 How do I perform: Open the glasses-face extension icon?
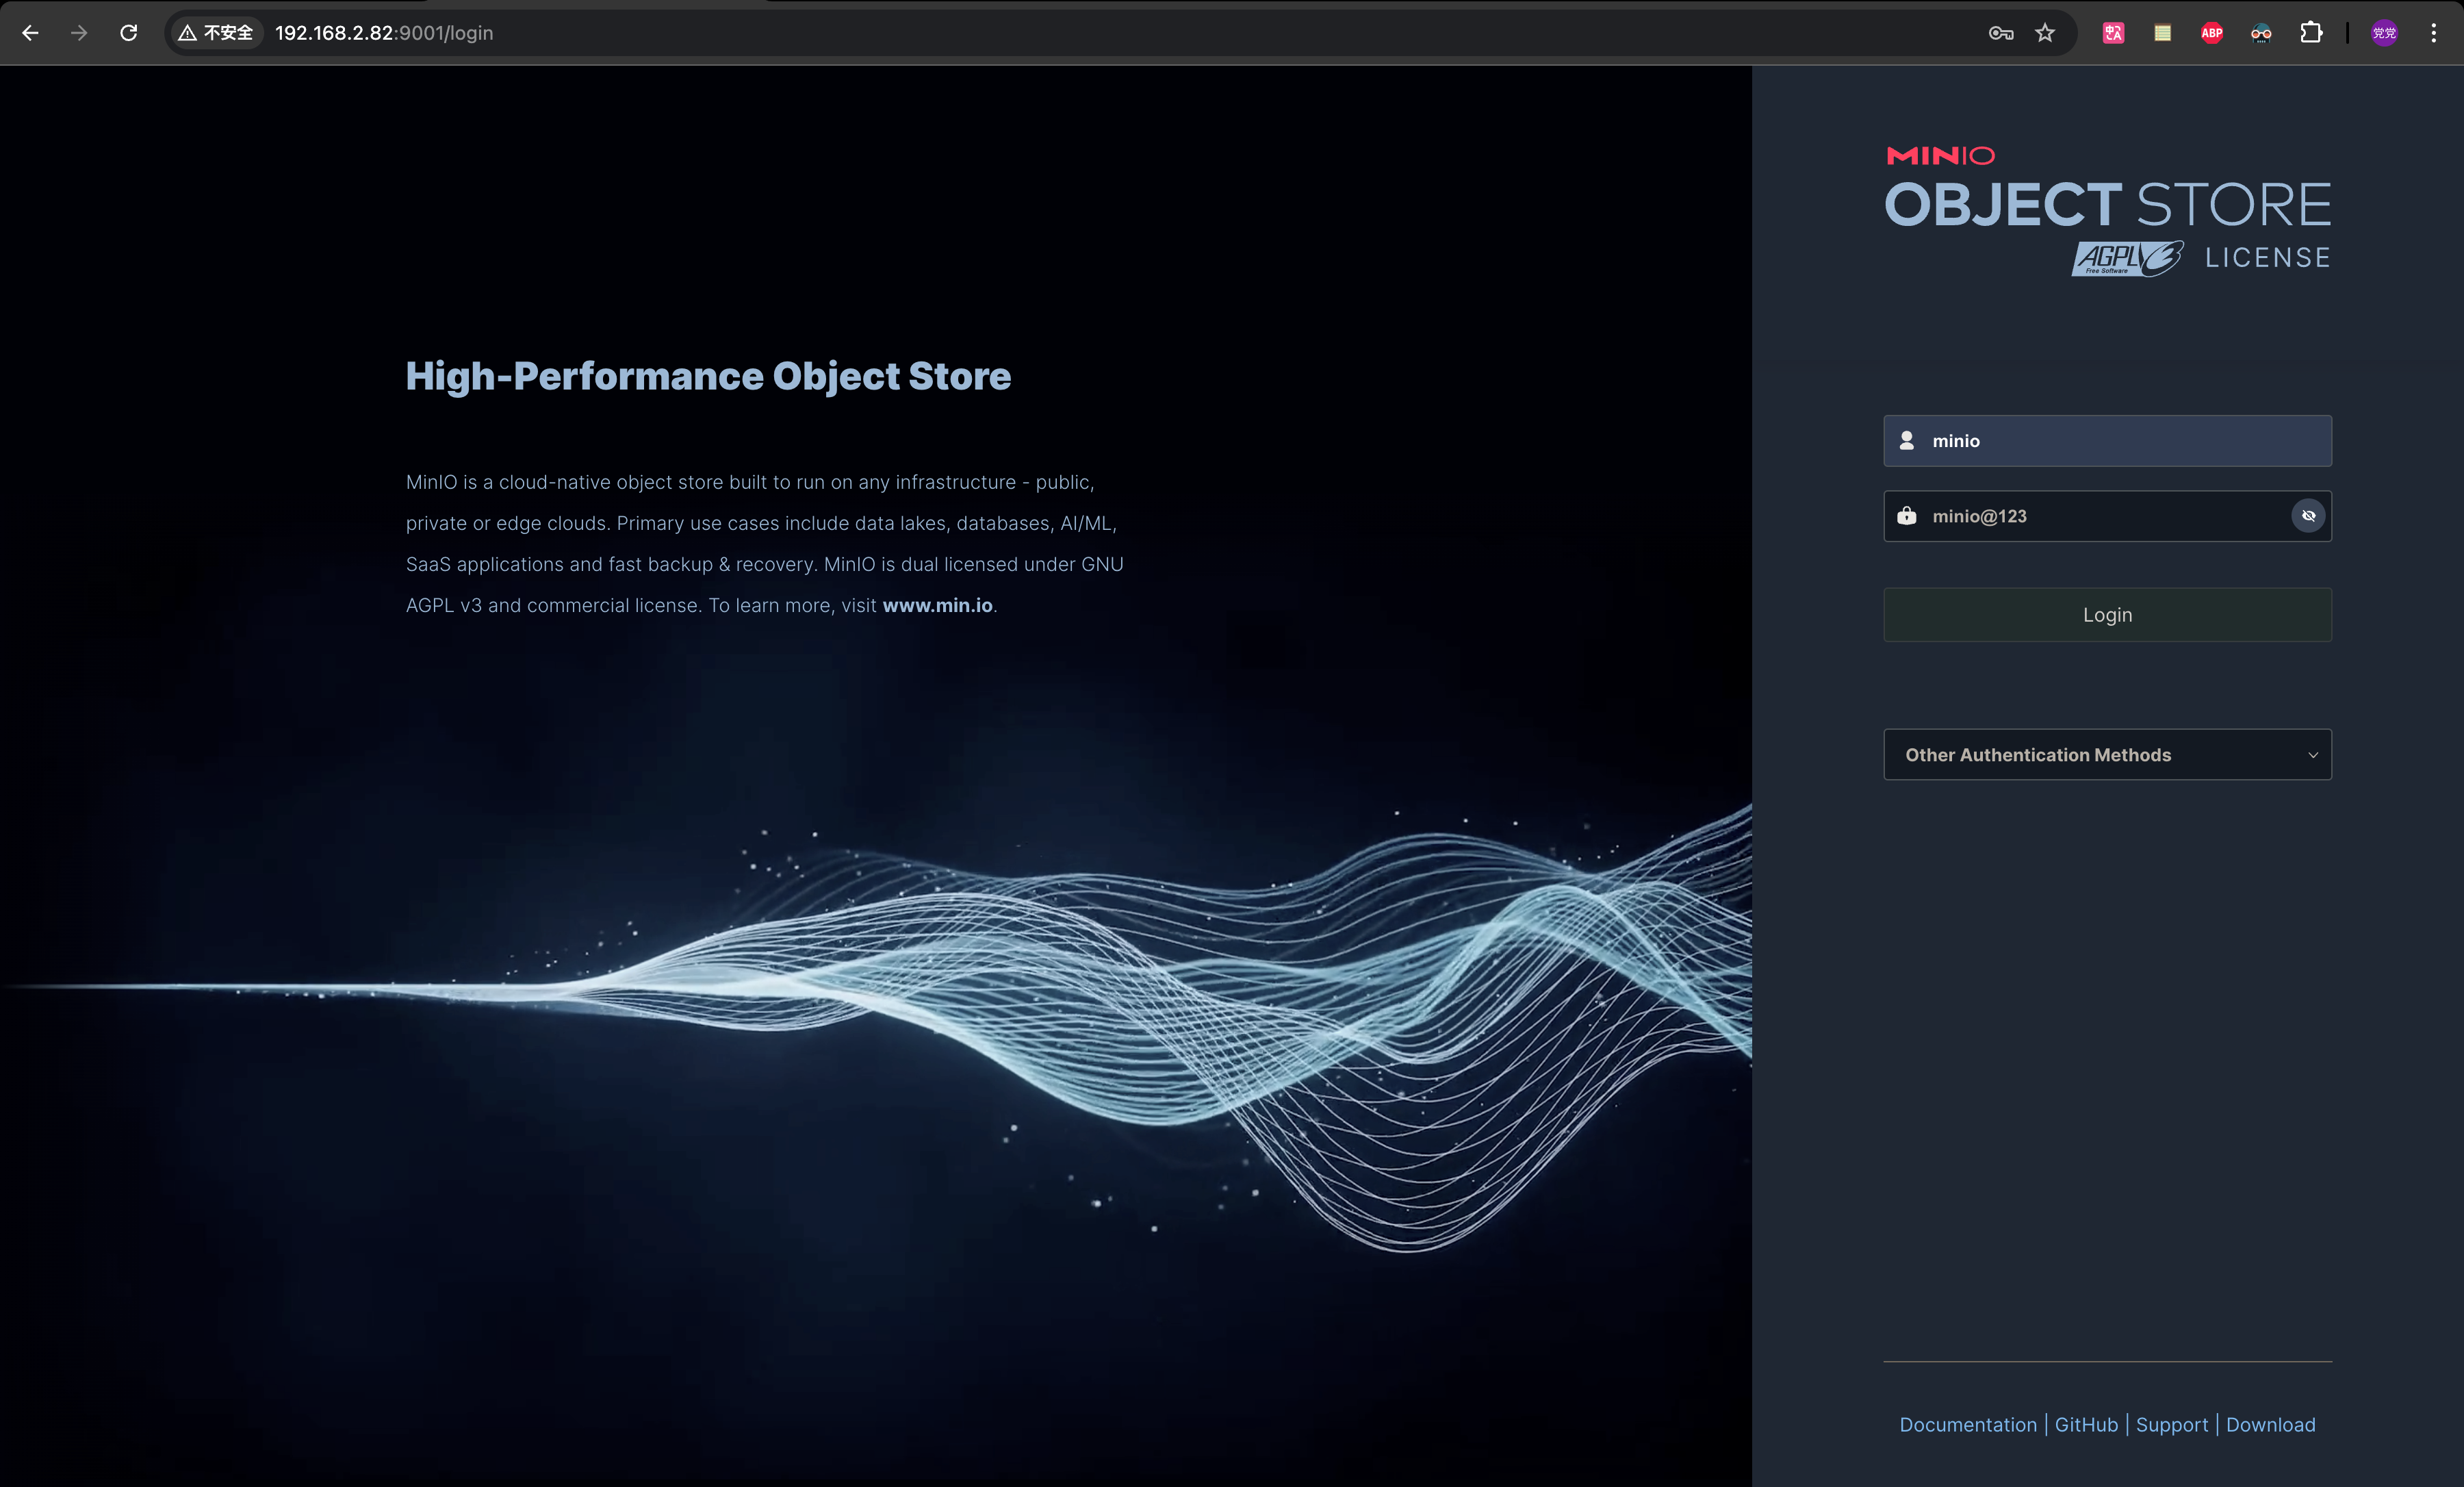coord(2261,33)
